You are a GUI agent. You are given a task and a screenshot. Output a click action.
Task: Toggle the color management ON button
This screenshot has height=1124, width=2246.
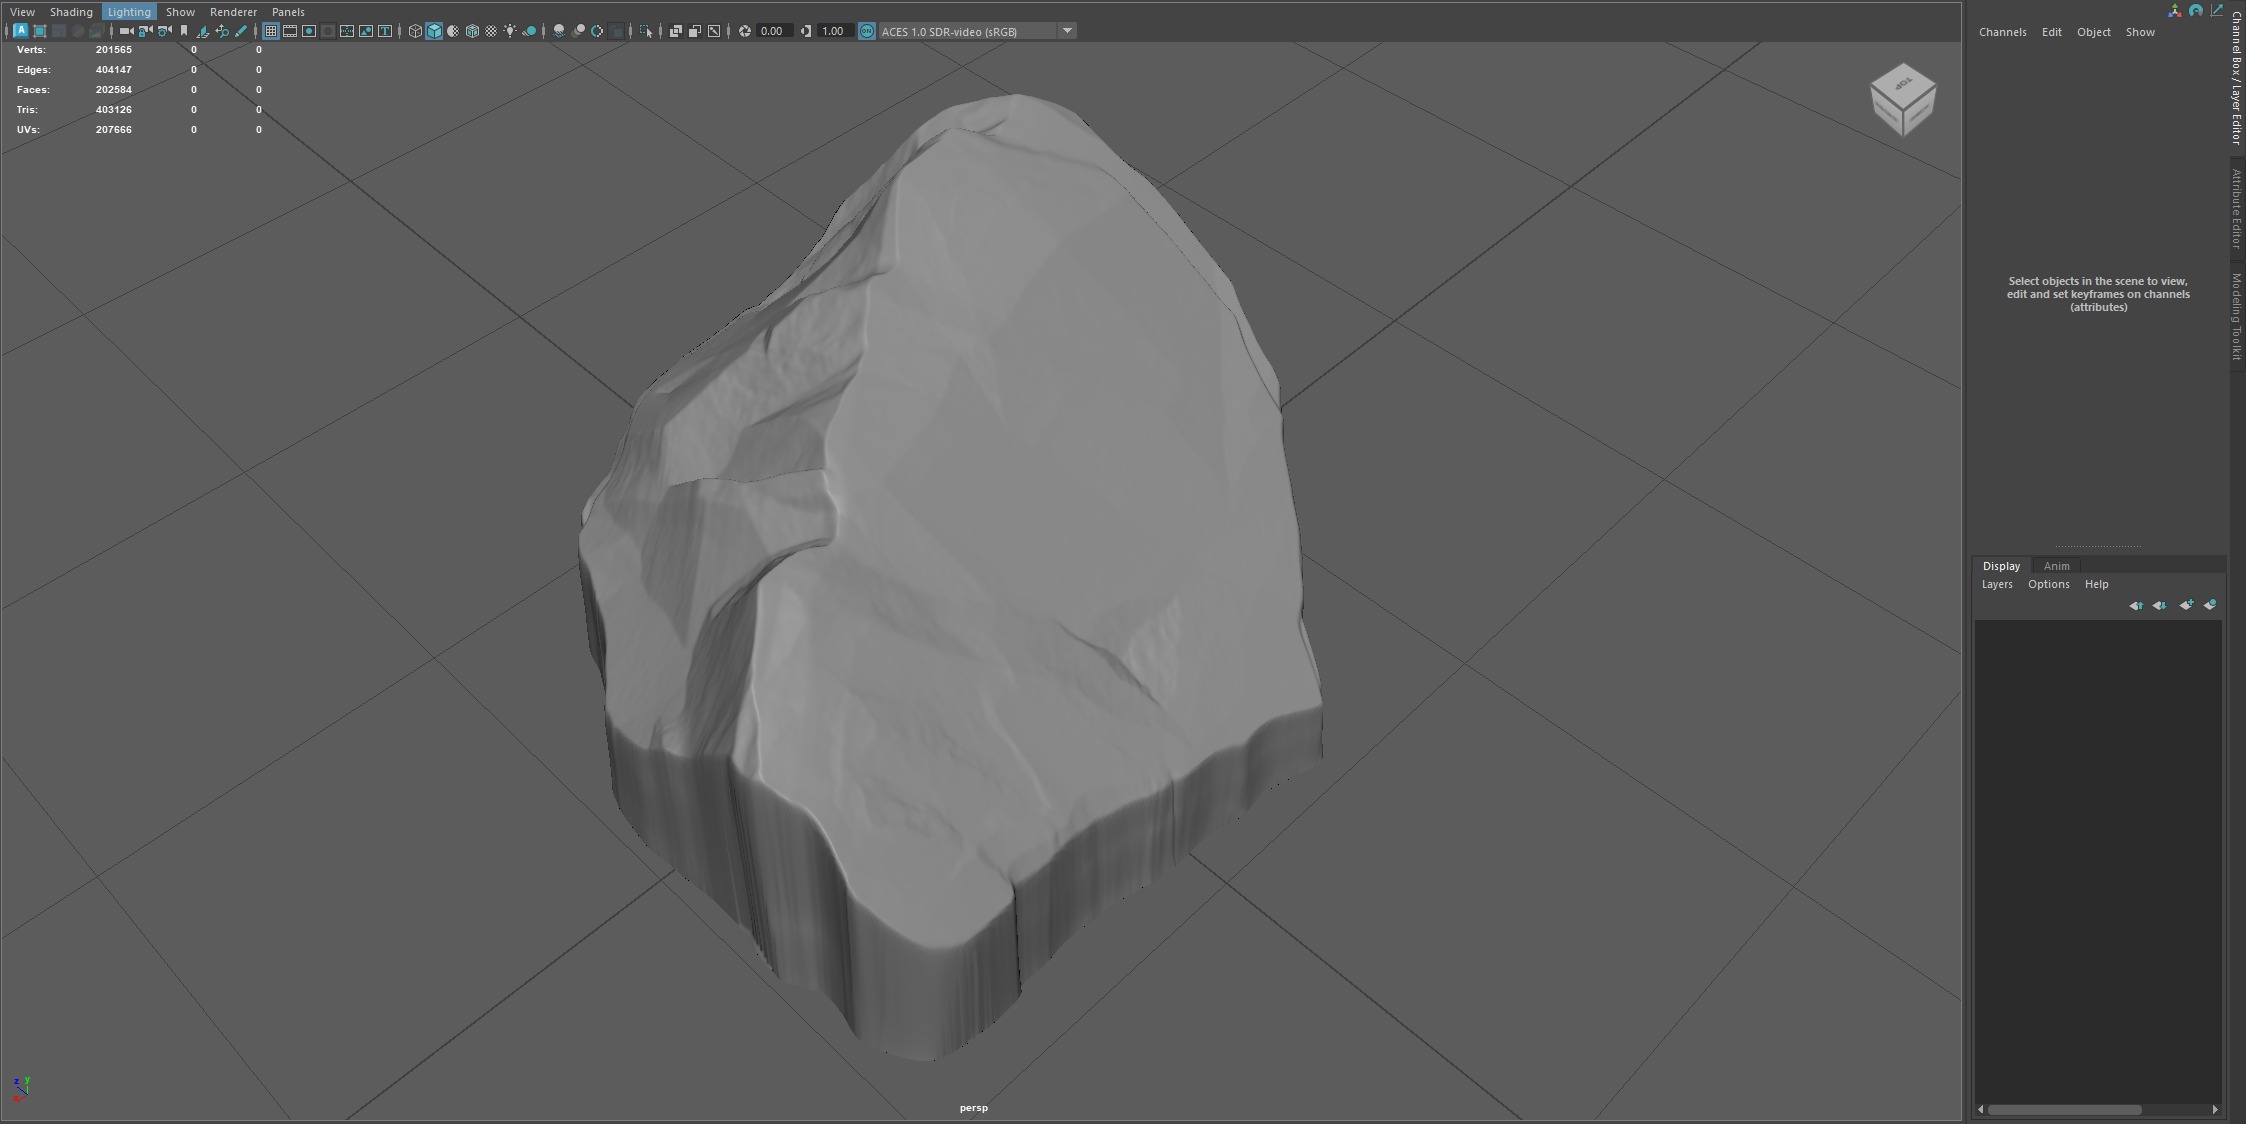tap(867, 31)
